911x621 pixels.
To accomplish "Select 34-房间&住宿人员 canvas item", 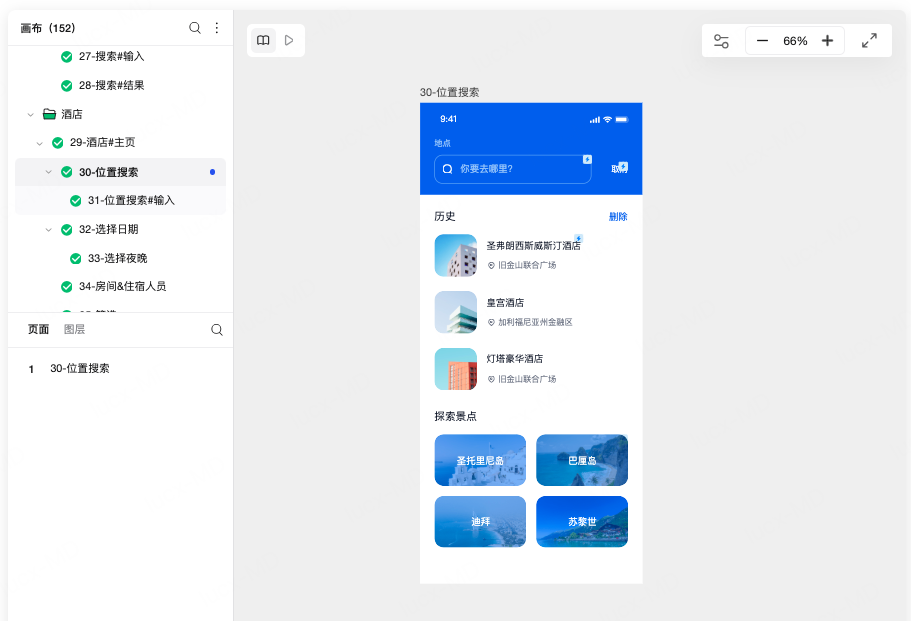I will 123,286.
